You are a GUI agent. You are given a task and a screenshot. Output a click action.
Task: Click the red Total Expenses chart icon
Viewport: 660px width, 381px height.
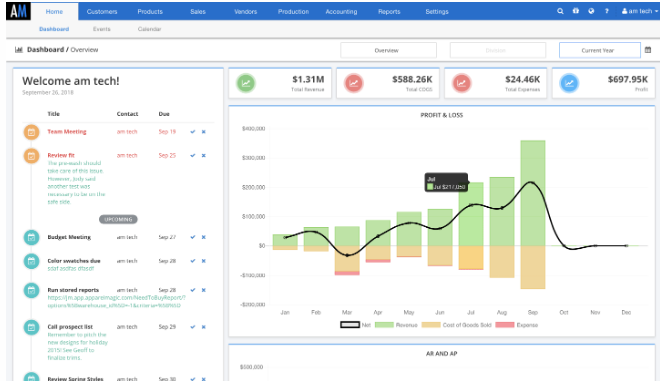tap(461, 83)
